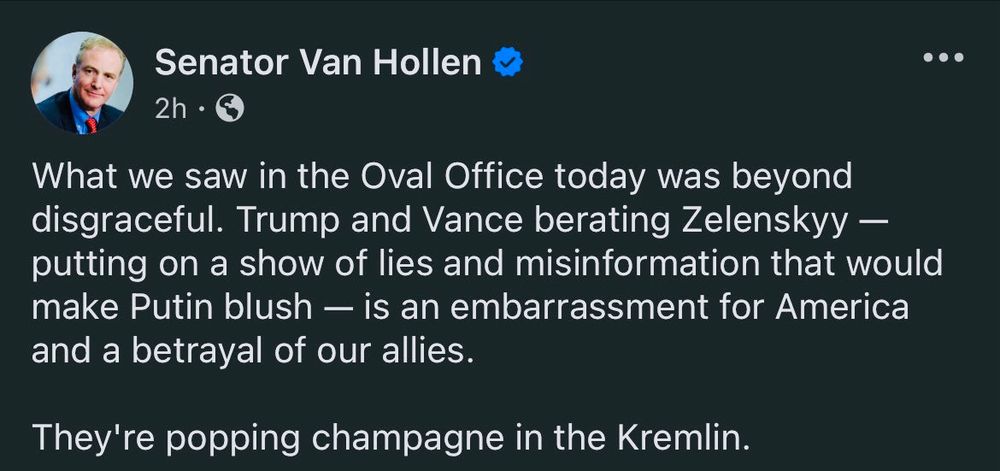Click the blue verified badge icon
Viewport: 1000px width, 471px height.
click(508, 62)
